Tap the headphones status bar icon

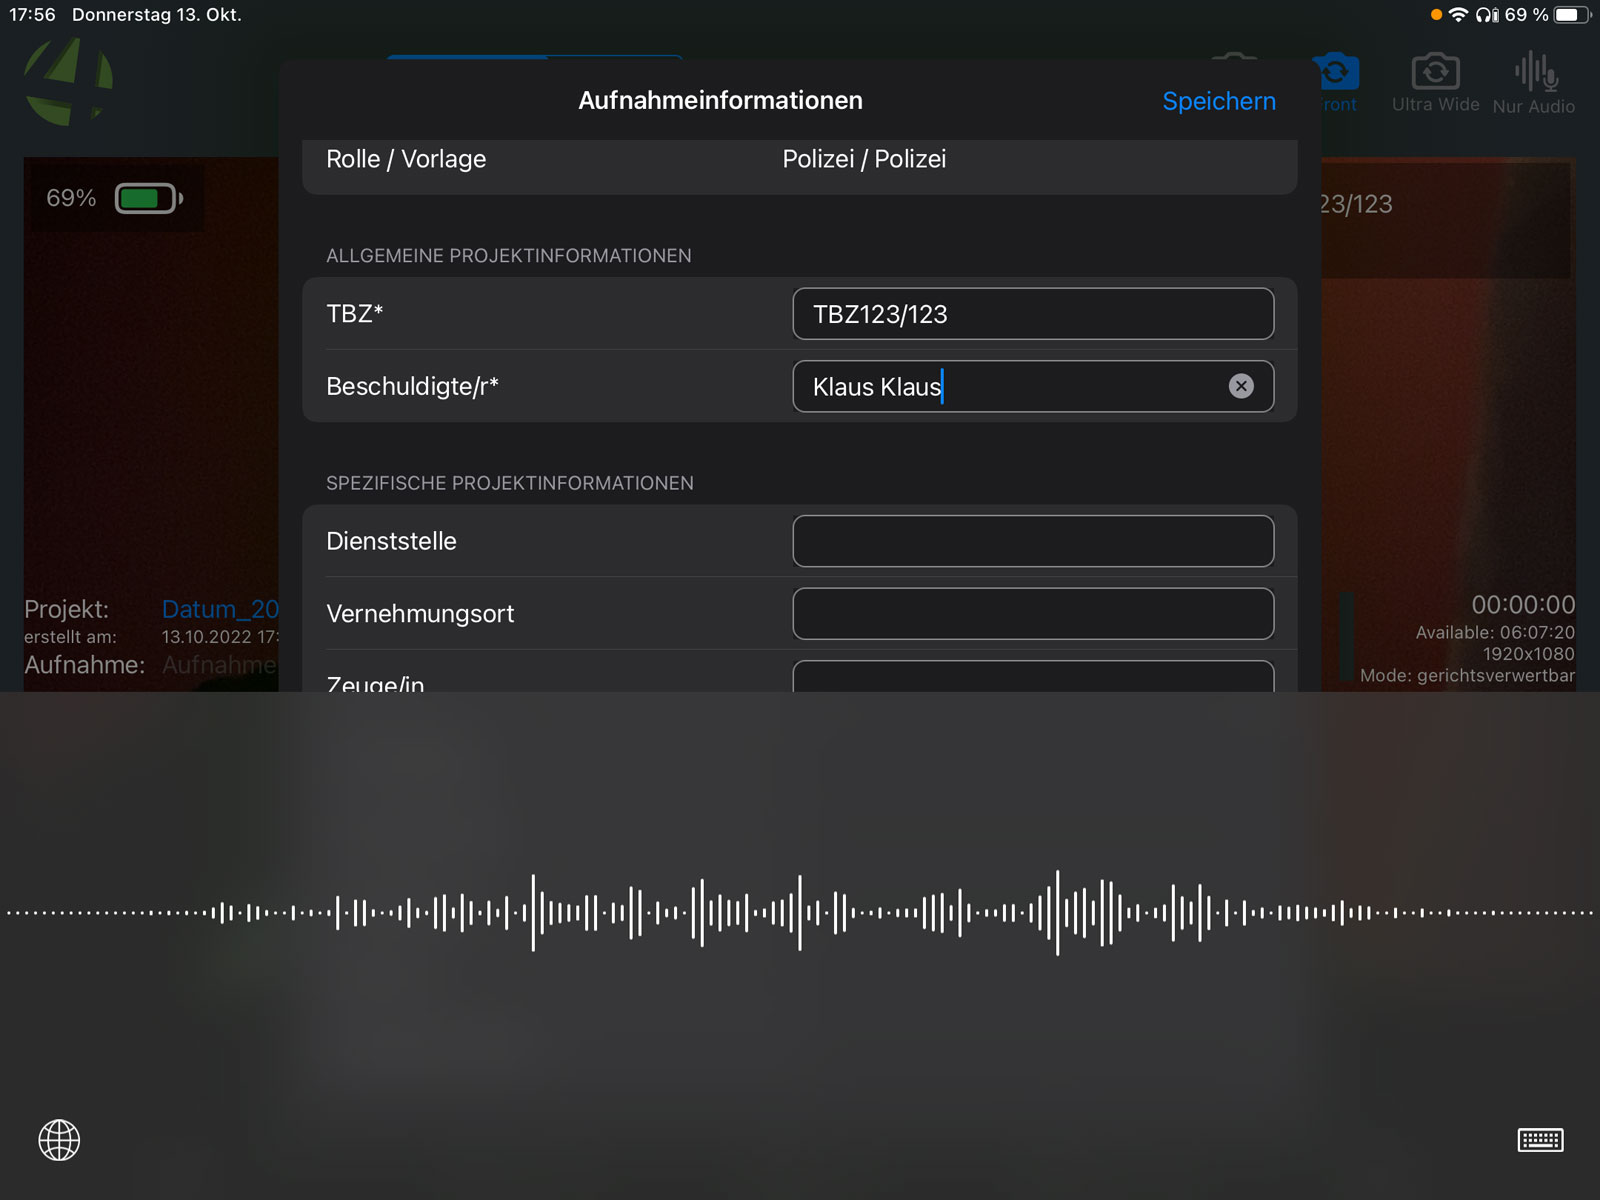tap(1487, 15)
